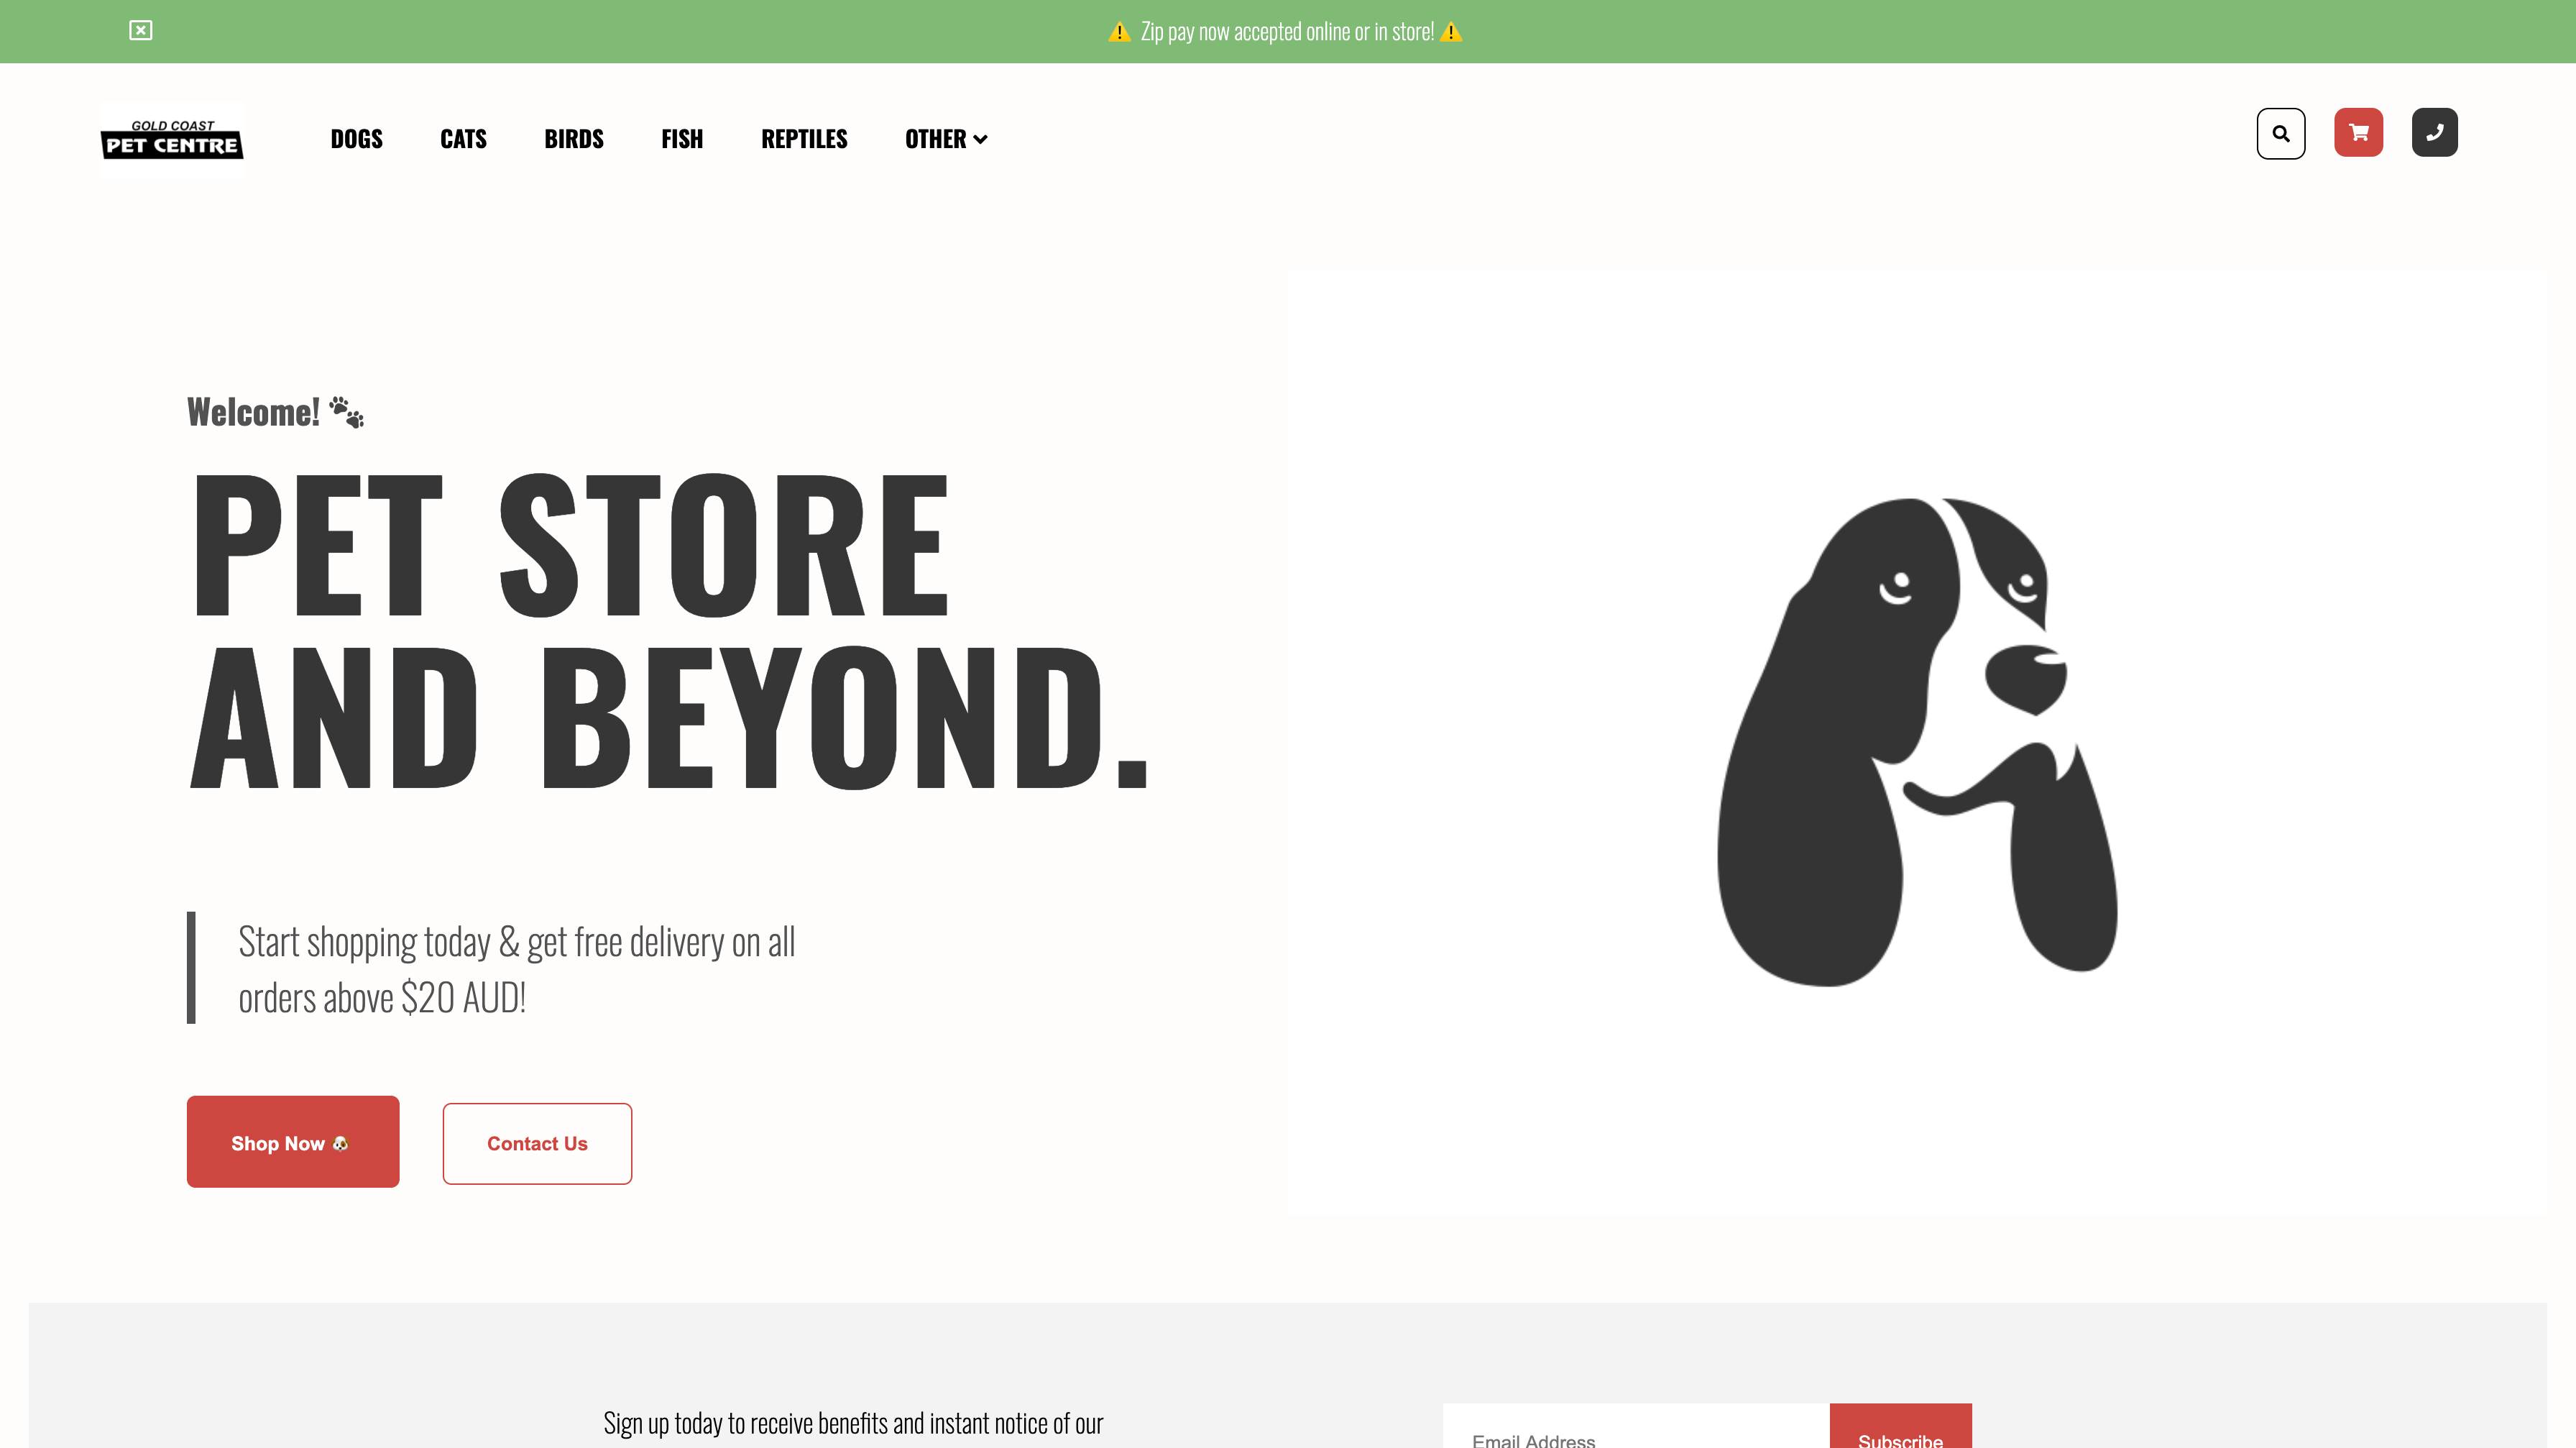Open the red shopping cart

click(x=2358, y=133)
